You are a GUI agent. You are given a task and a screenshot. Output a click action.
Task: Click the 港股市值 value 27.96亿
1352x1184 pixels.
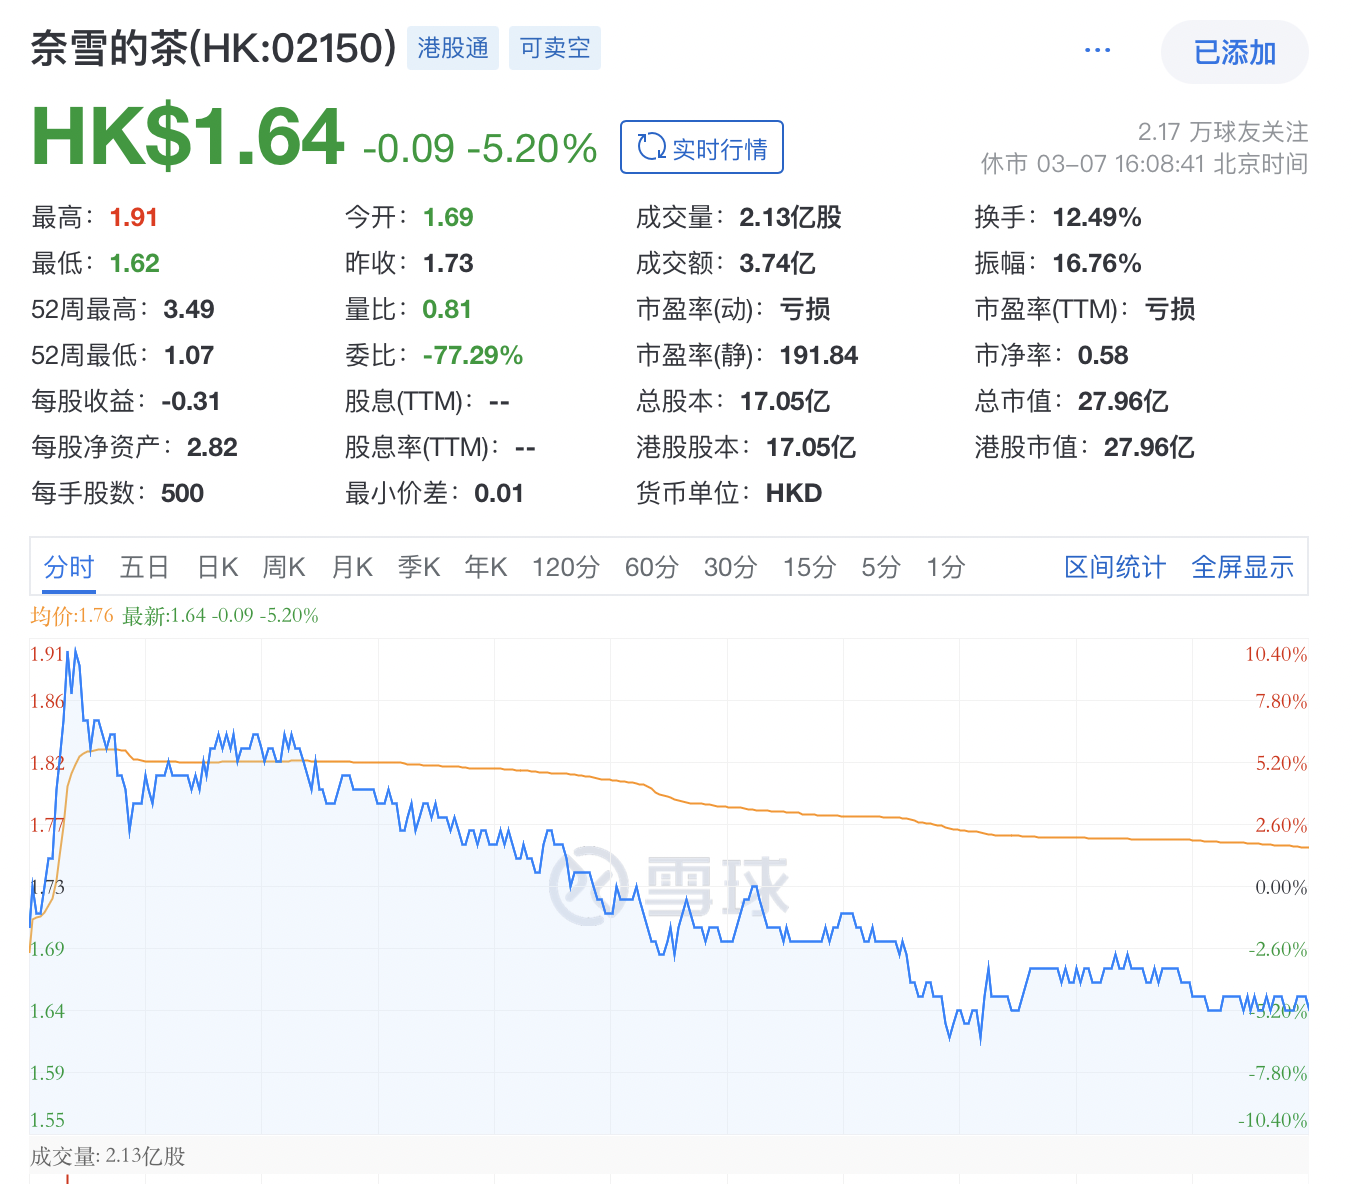(1149, 447)
